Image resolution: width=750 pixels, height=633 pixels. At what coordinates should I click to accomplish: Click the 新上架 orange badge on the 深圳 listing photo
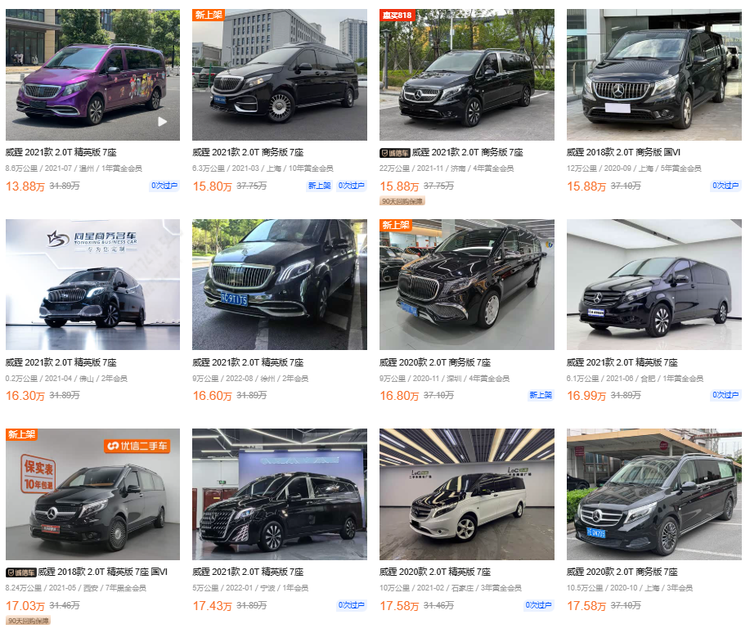(x=396, y=225)
